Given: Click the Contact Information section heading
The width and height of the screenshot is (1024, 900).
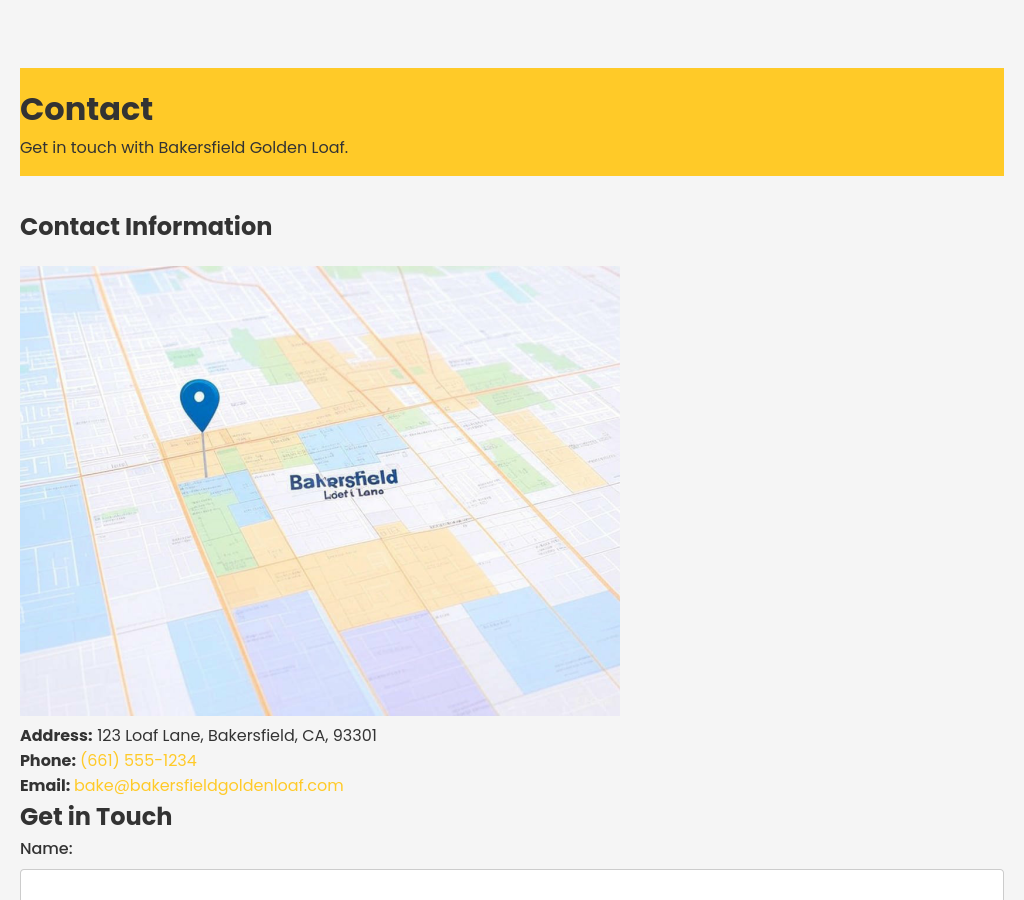Looking at the screenshot, I should click(146, 227).
